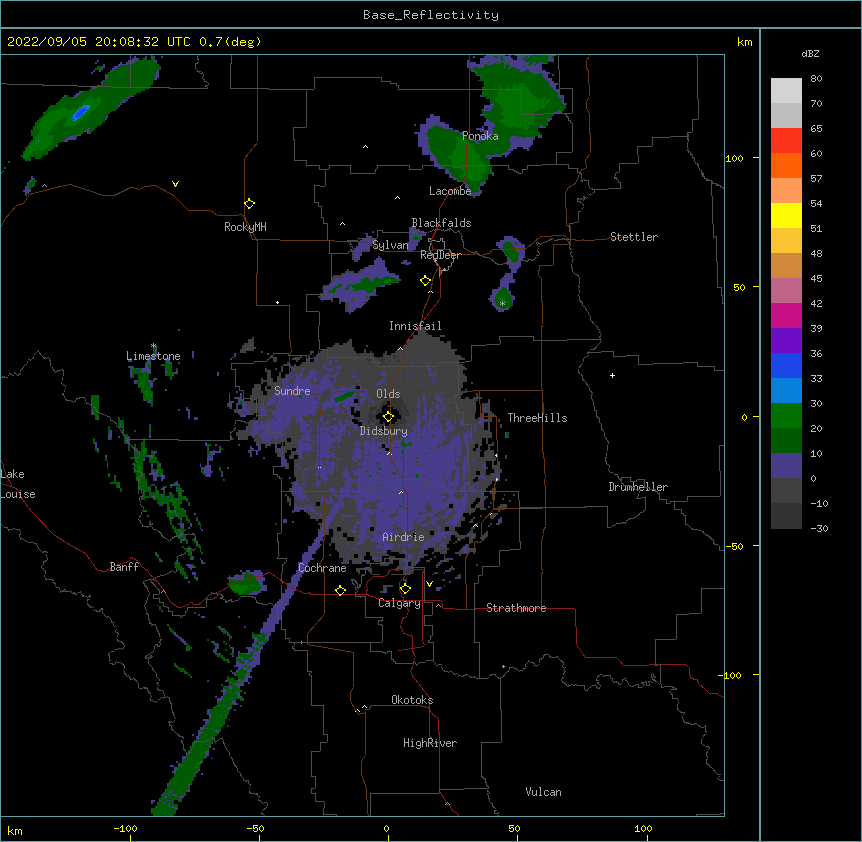The width and height of the screenshot is (862, 842).
Task: Select the orange 60-57 dBZ legend swatch
Action: pos(786,165)
